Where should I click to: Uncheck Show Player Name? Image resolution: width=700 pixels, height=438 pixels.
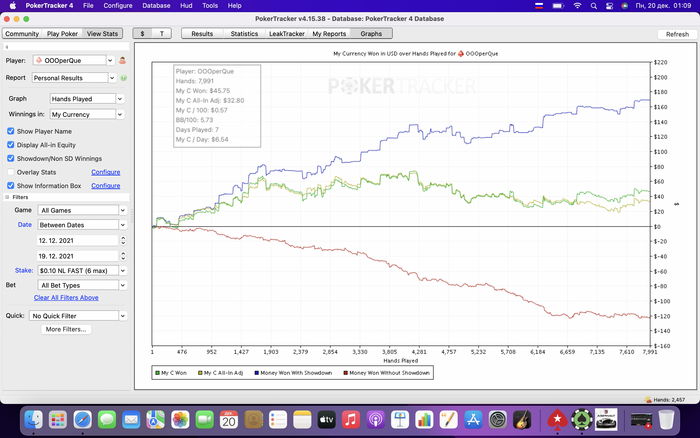[11, 131]
